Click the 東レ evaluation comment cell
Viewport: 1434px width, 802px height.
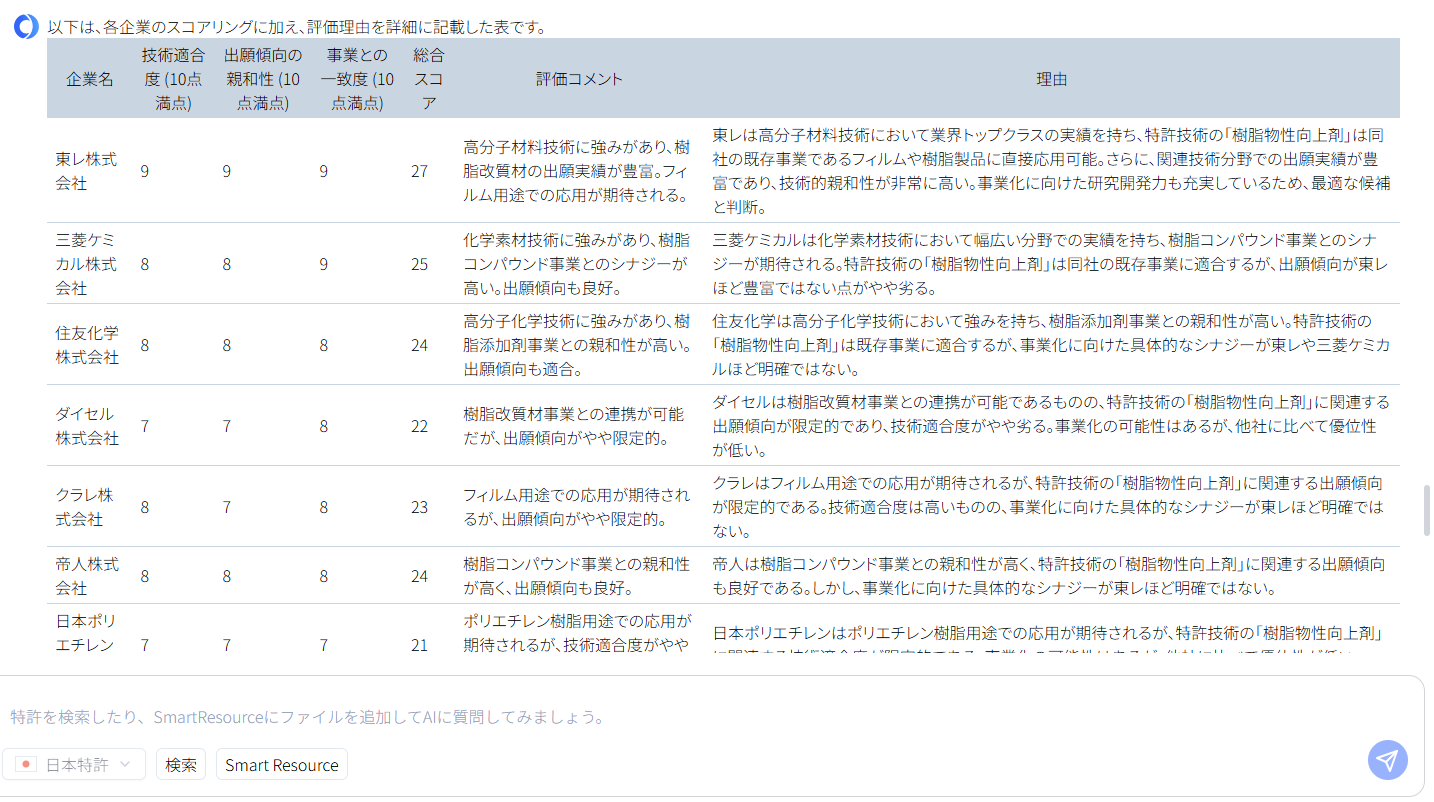(579, 171)
